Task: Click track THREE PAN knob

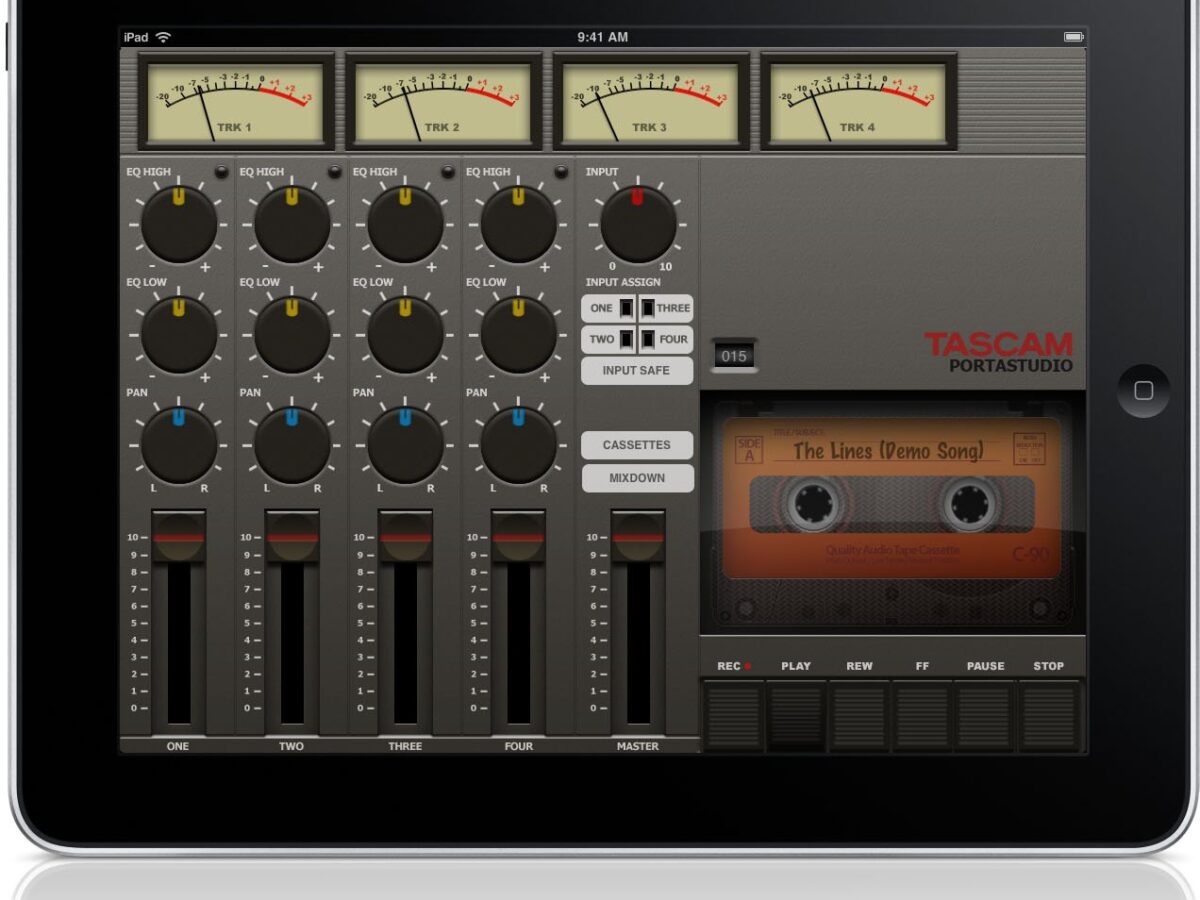Action: [405, 445]
